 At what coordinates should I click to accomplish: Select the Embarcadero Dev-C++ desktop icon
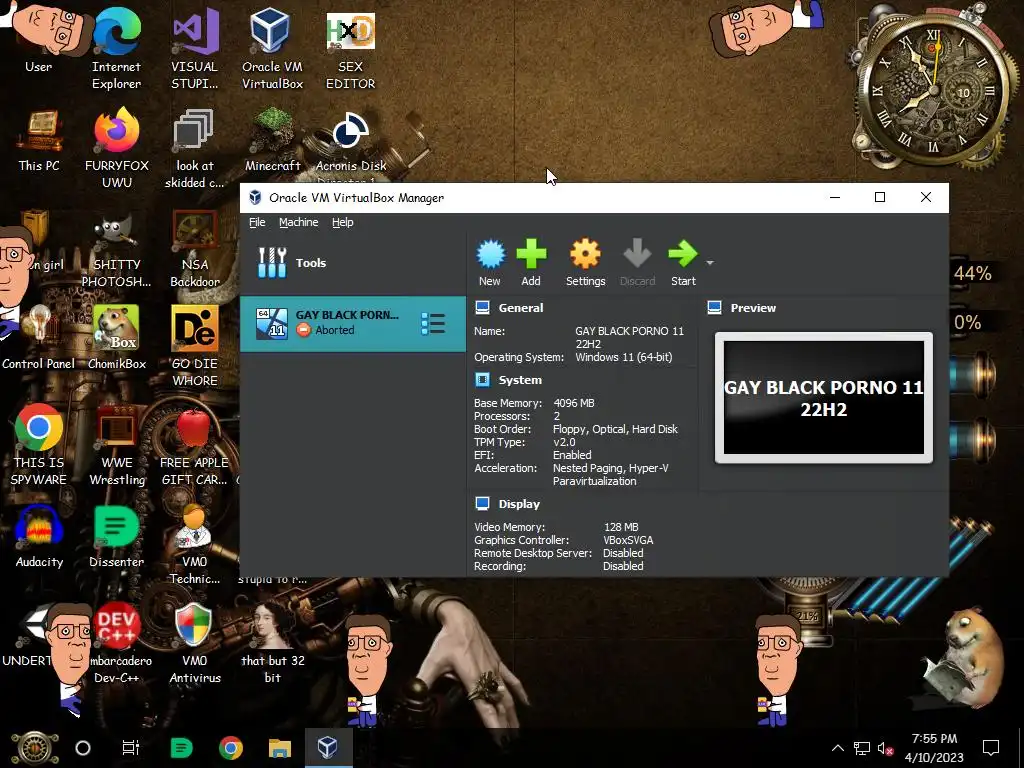point(117,643)
